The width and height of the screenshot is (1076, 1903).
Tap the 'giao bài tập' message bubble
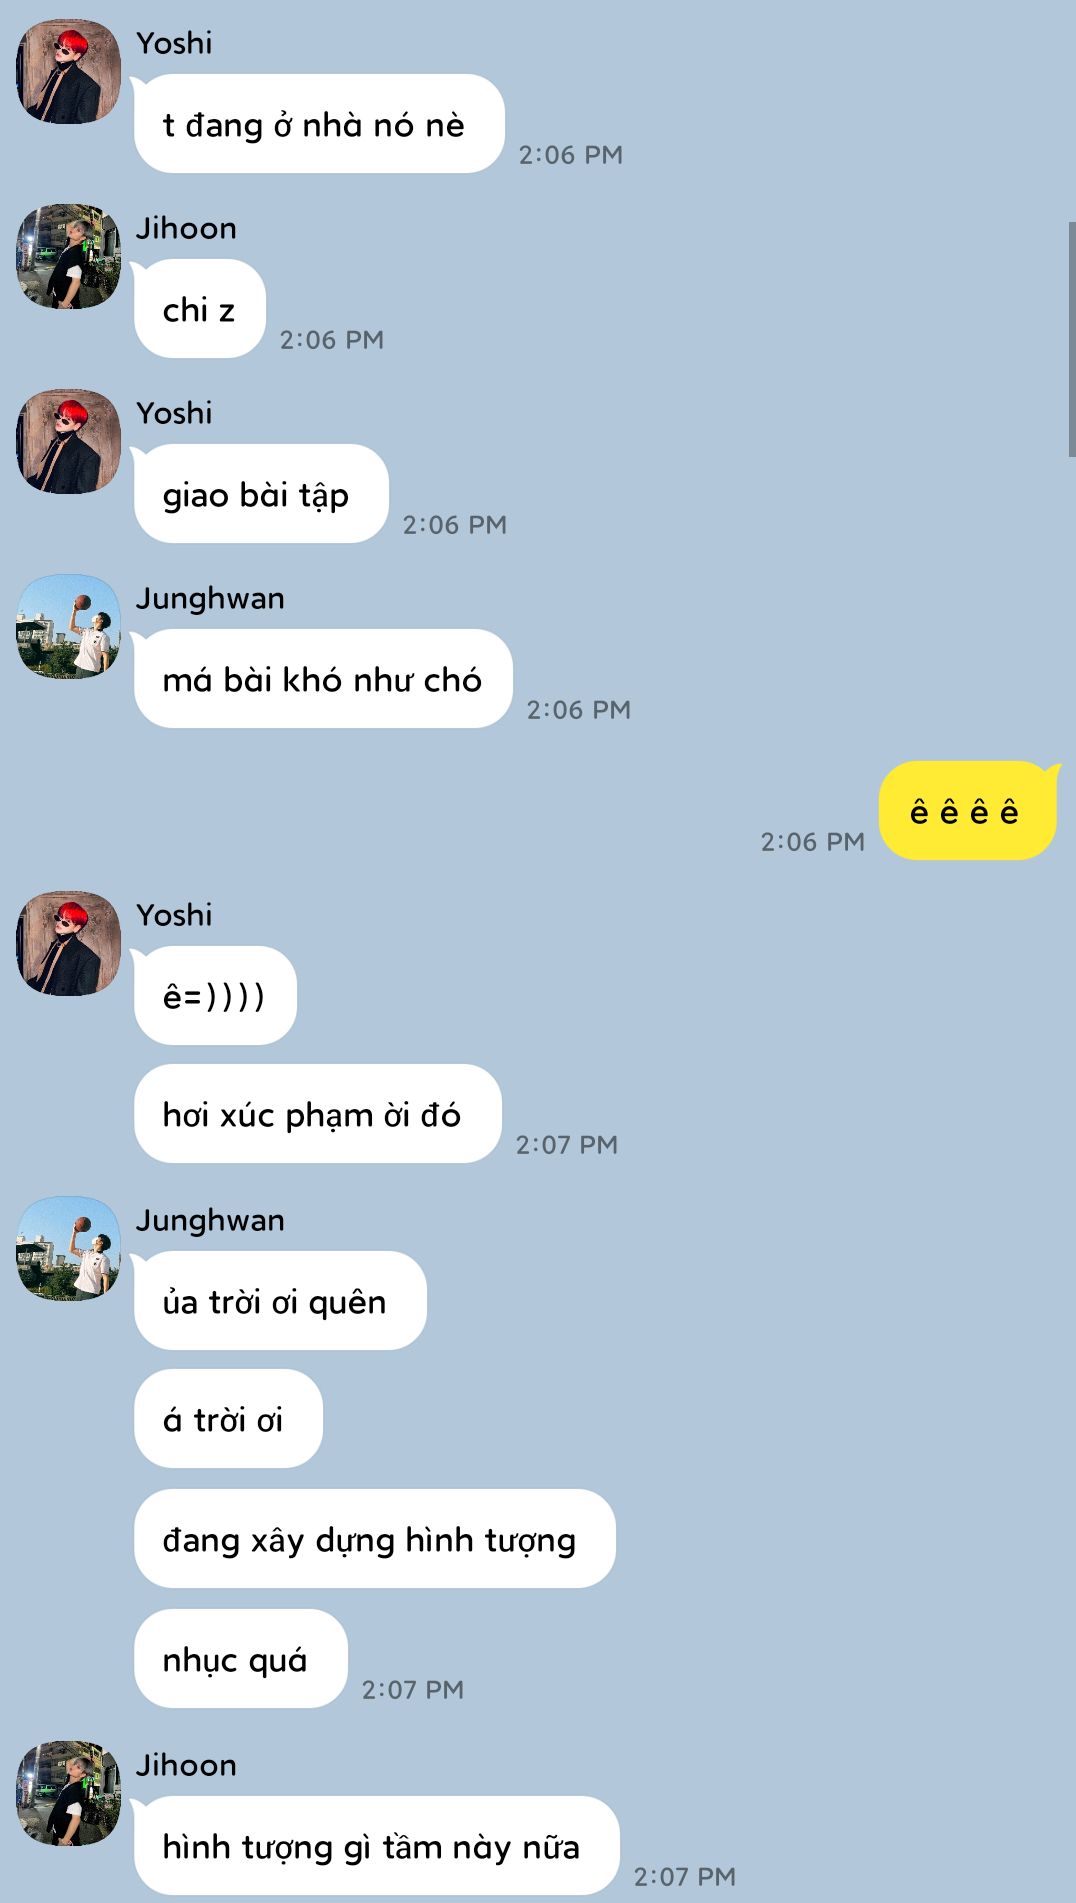[260, 494]
